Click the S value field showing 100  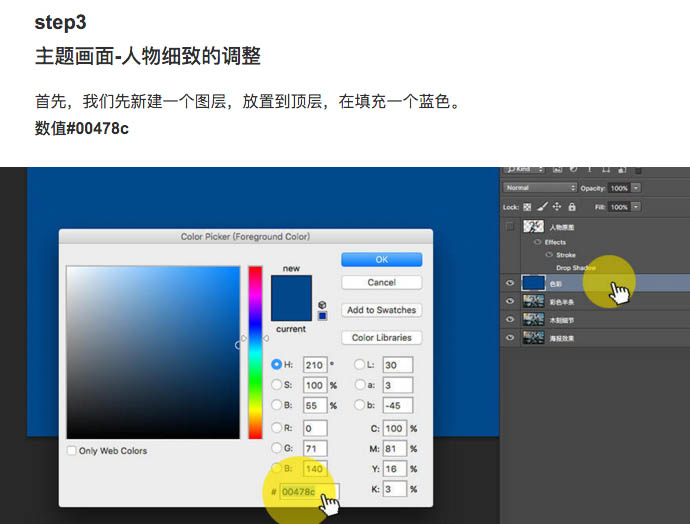pyautogui.click(x=315, y=385)
